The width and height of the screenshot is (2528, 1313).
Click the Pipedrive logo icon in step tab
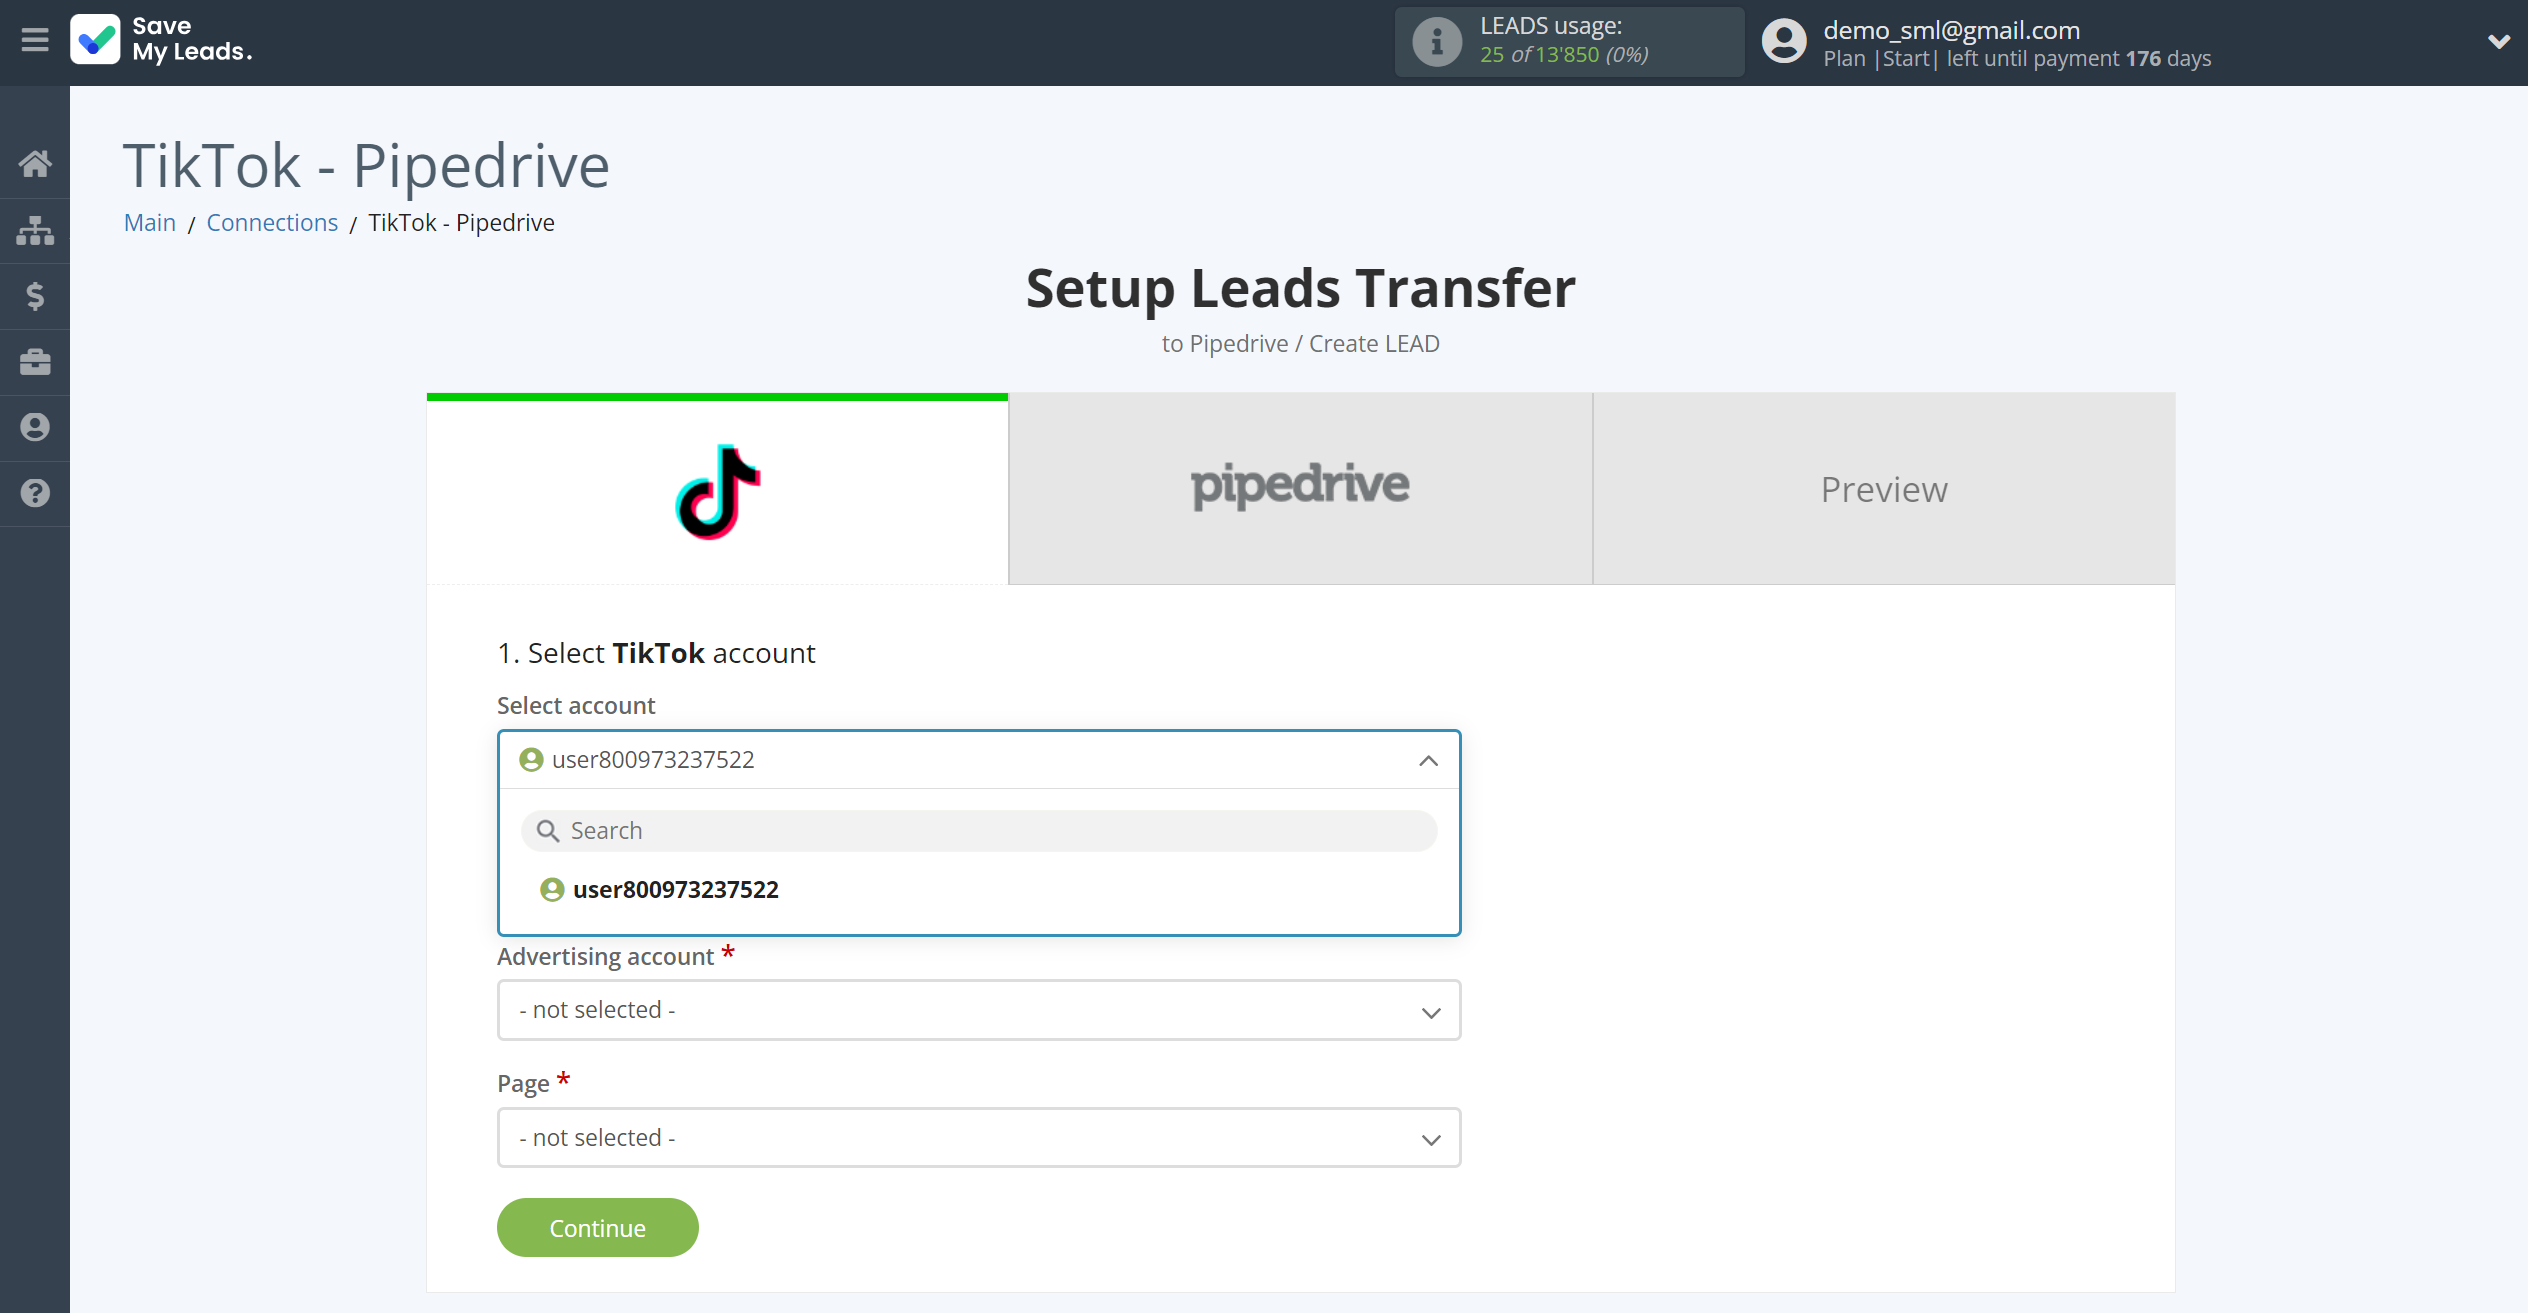1301,487
